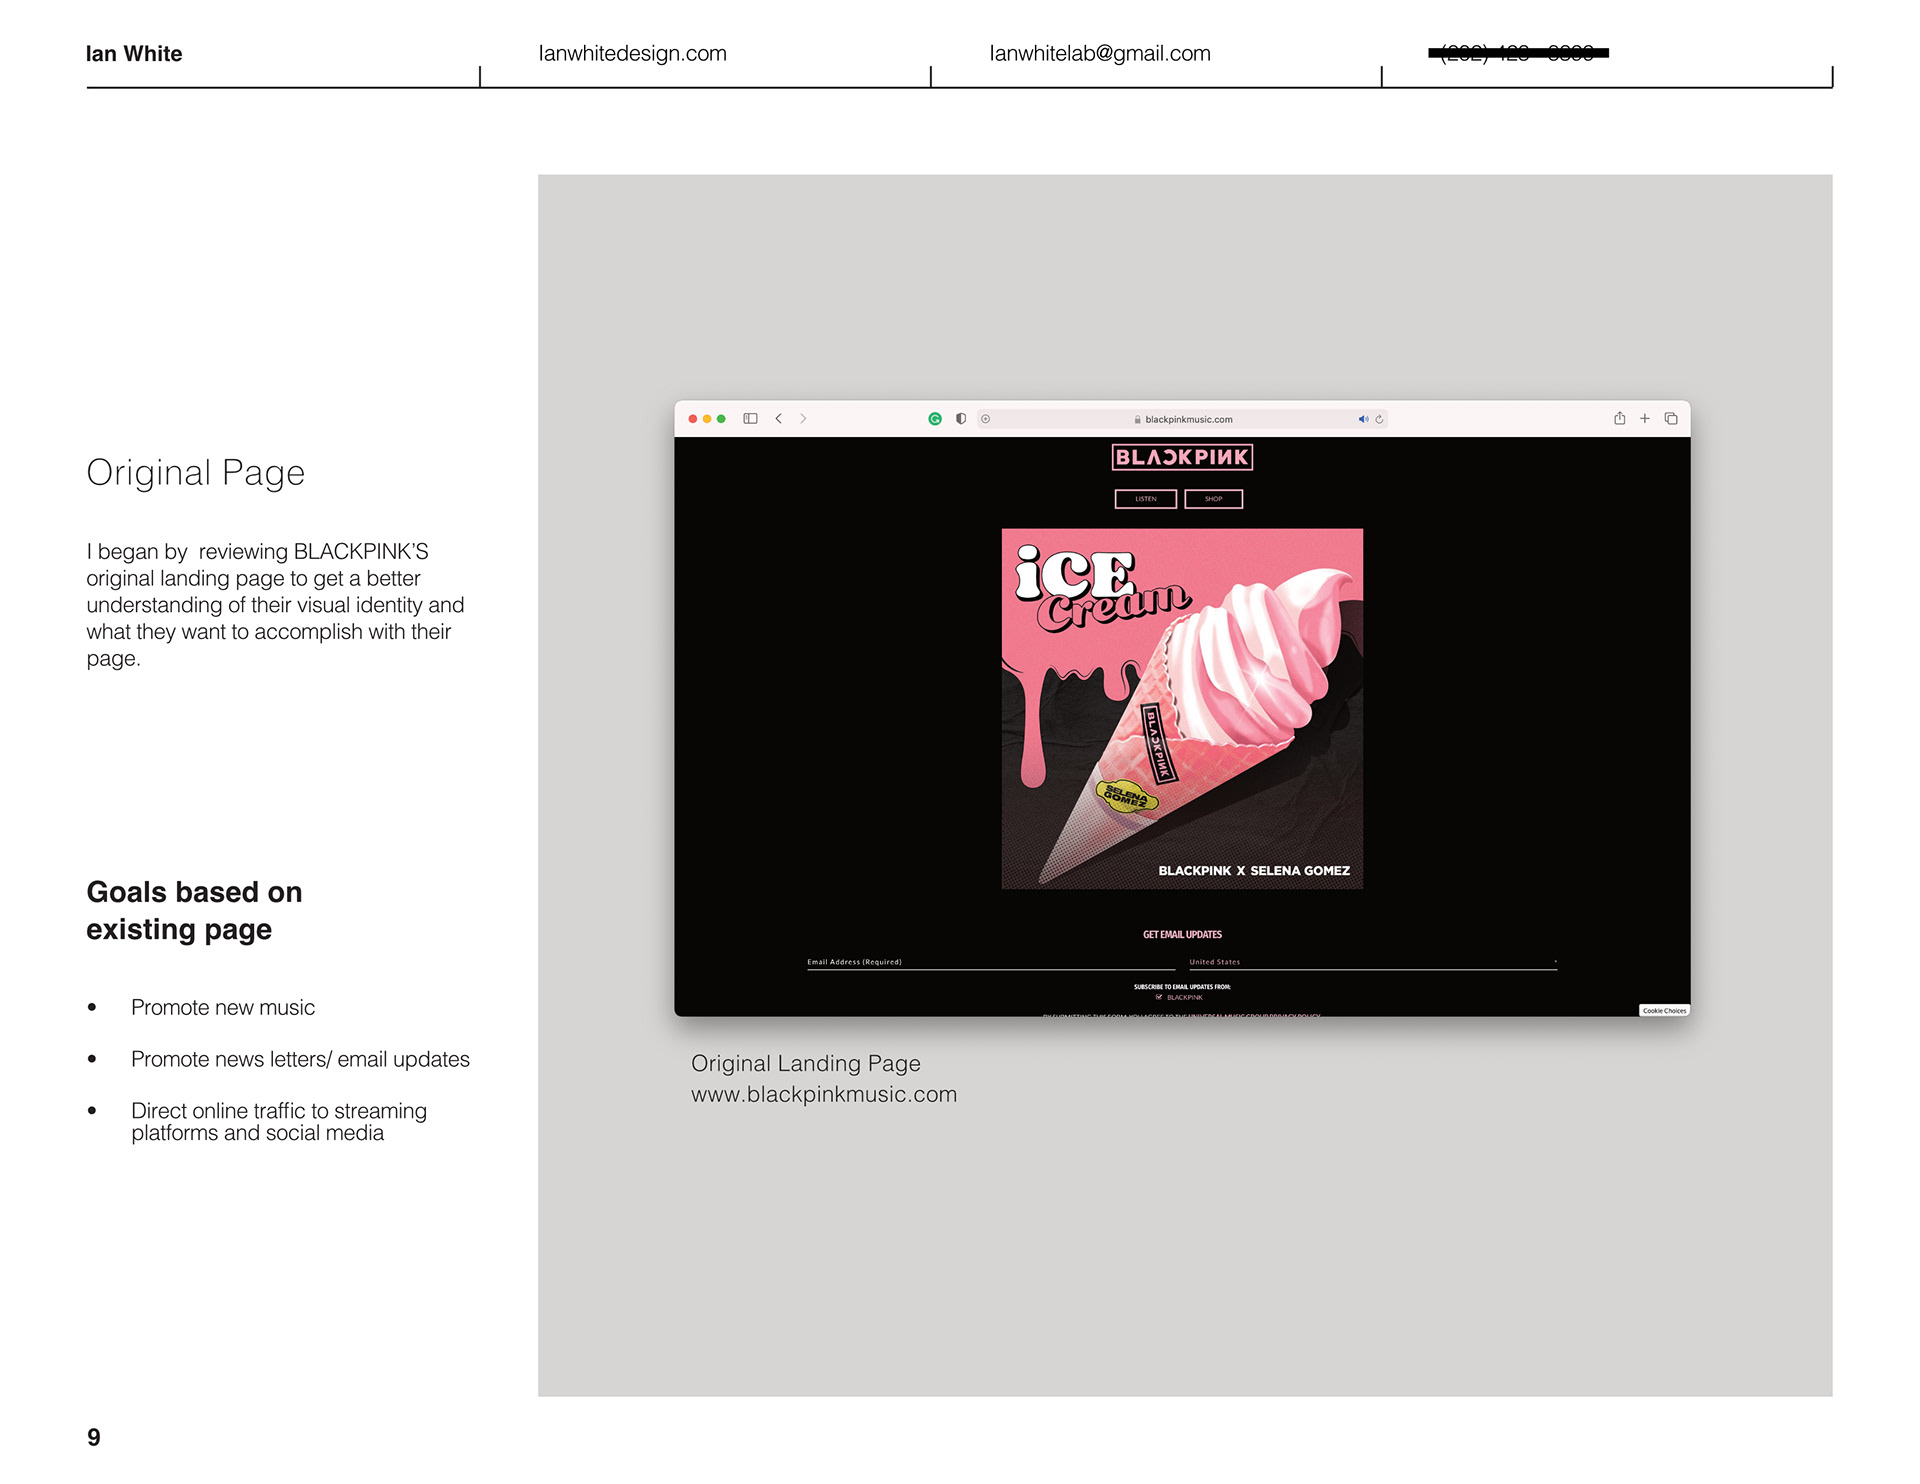The width and height of the screenshot is (1920, 1484).
Task: Open a new tab with plus icon
Action: click(1645, 419)
